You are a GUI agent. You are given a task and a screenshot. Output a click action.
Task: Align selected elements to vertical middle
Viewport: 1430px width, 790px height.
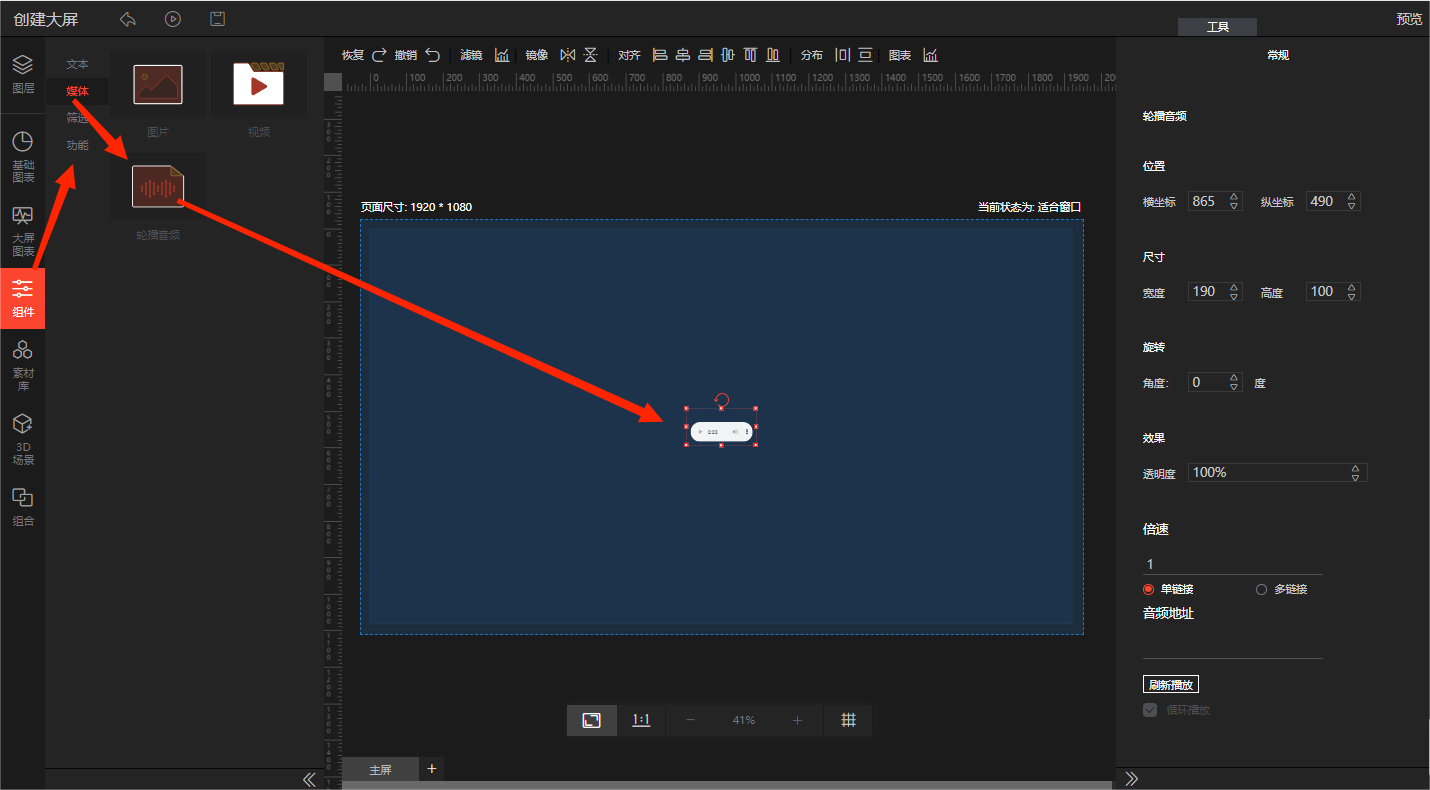[728, 55]
